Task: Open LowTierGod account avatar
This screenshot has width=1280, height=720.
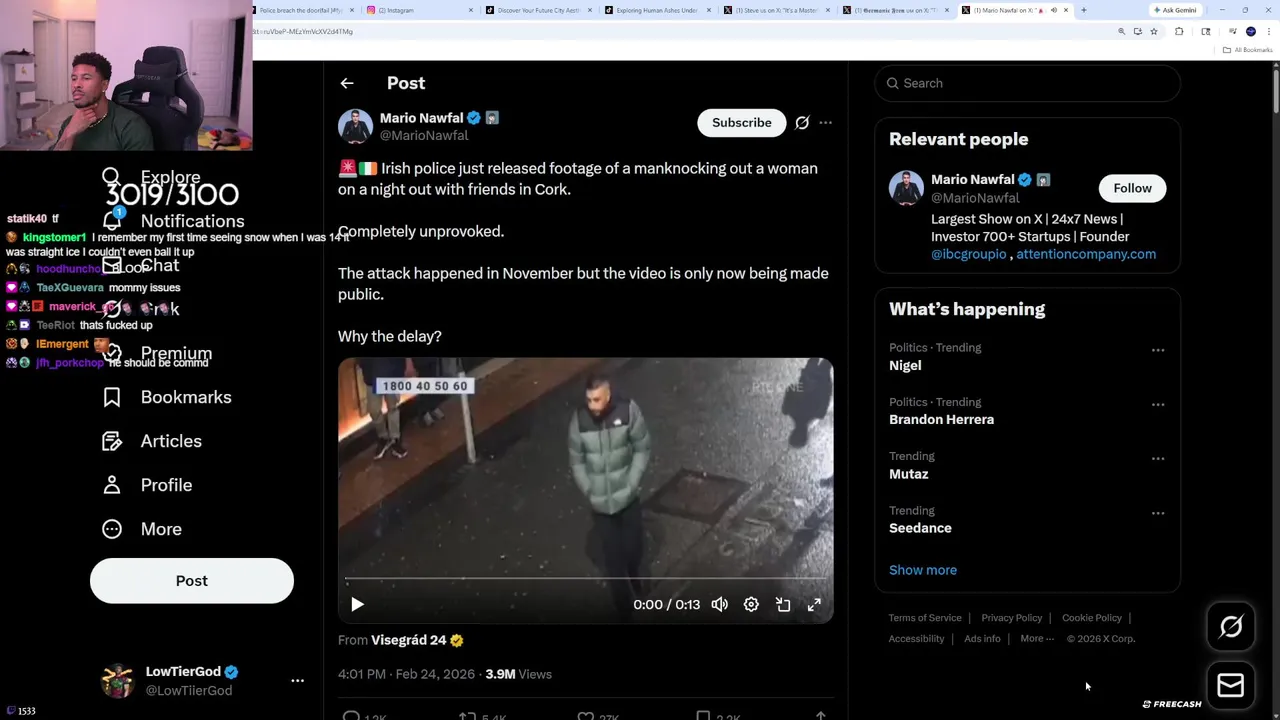Action: [118, 680]
